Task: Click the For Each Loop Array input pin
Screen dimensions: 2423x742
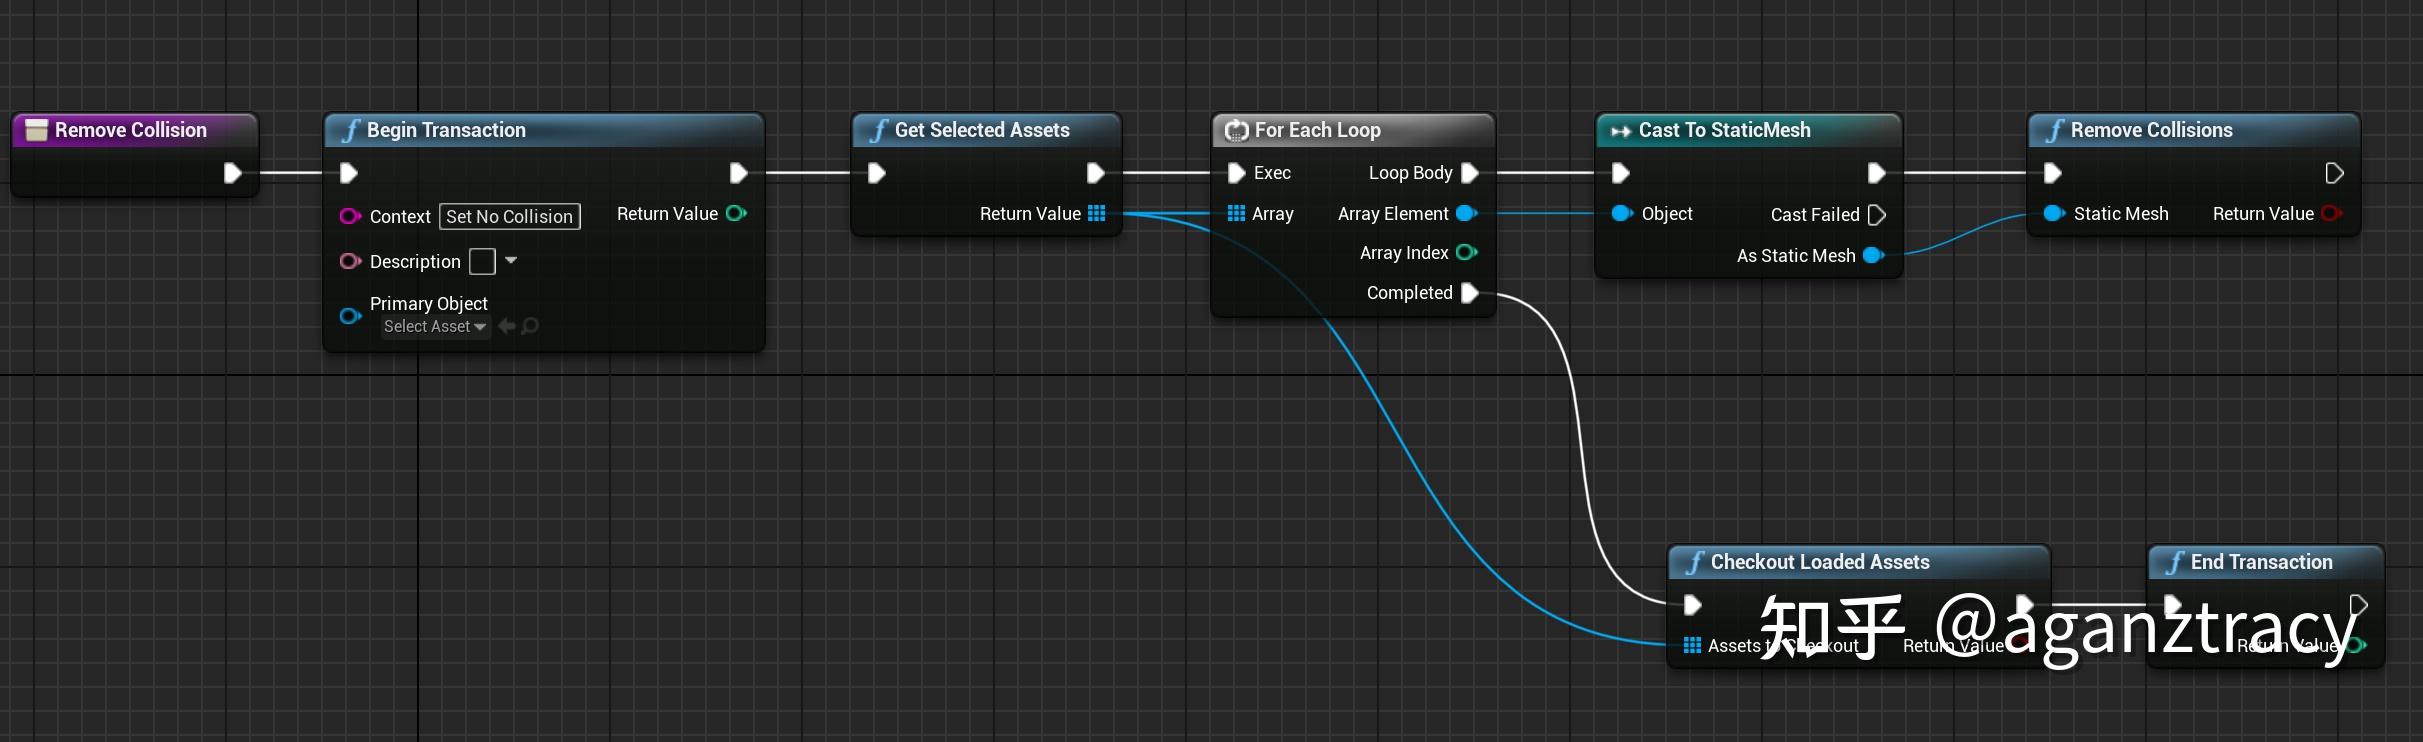Action: click(x=1236, y=213)
